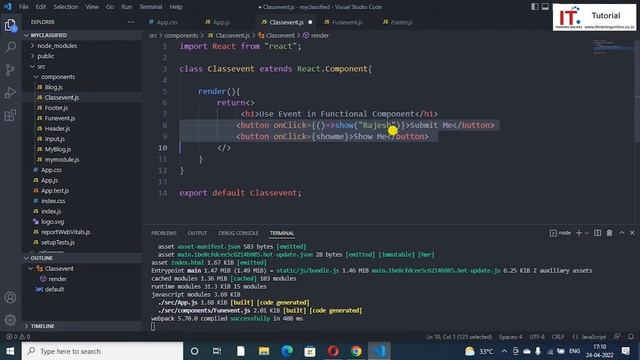Image resolution: width=640 pixels, height=360 pixels.
Task: Expand the Timeline section
Action: (82, 326)
